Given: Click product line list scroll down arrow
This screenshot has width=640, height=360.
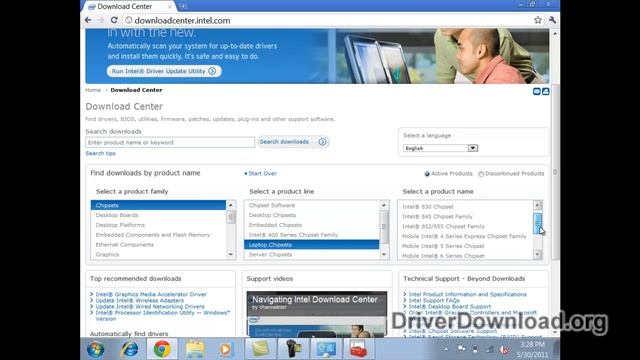Looking at the screenshot, I should click(384, 254).
